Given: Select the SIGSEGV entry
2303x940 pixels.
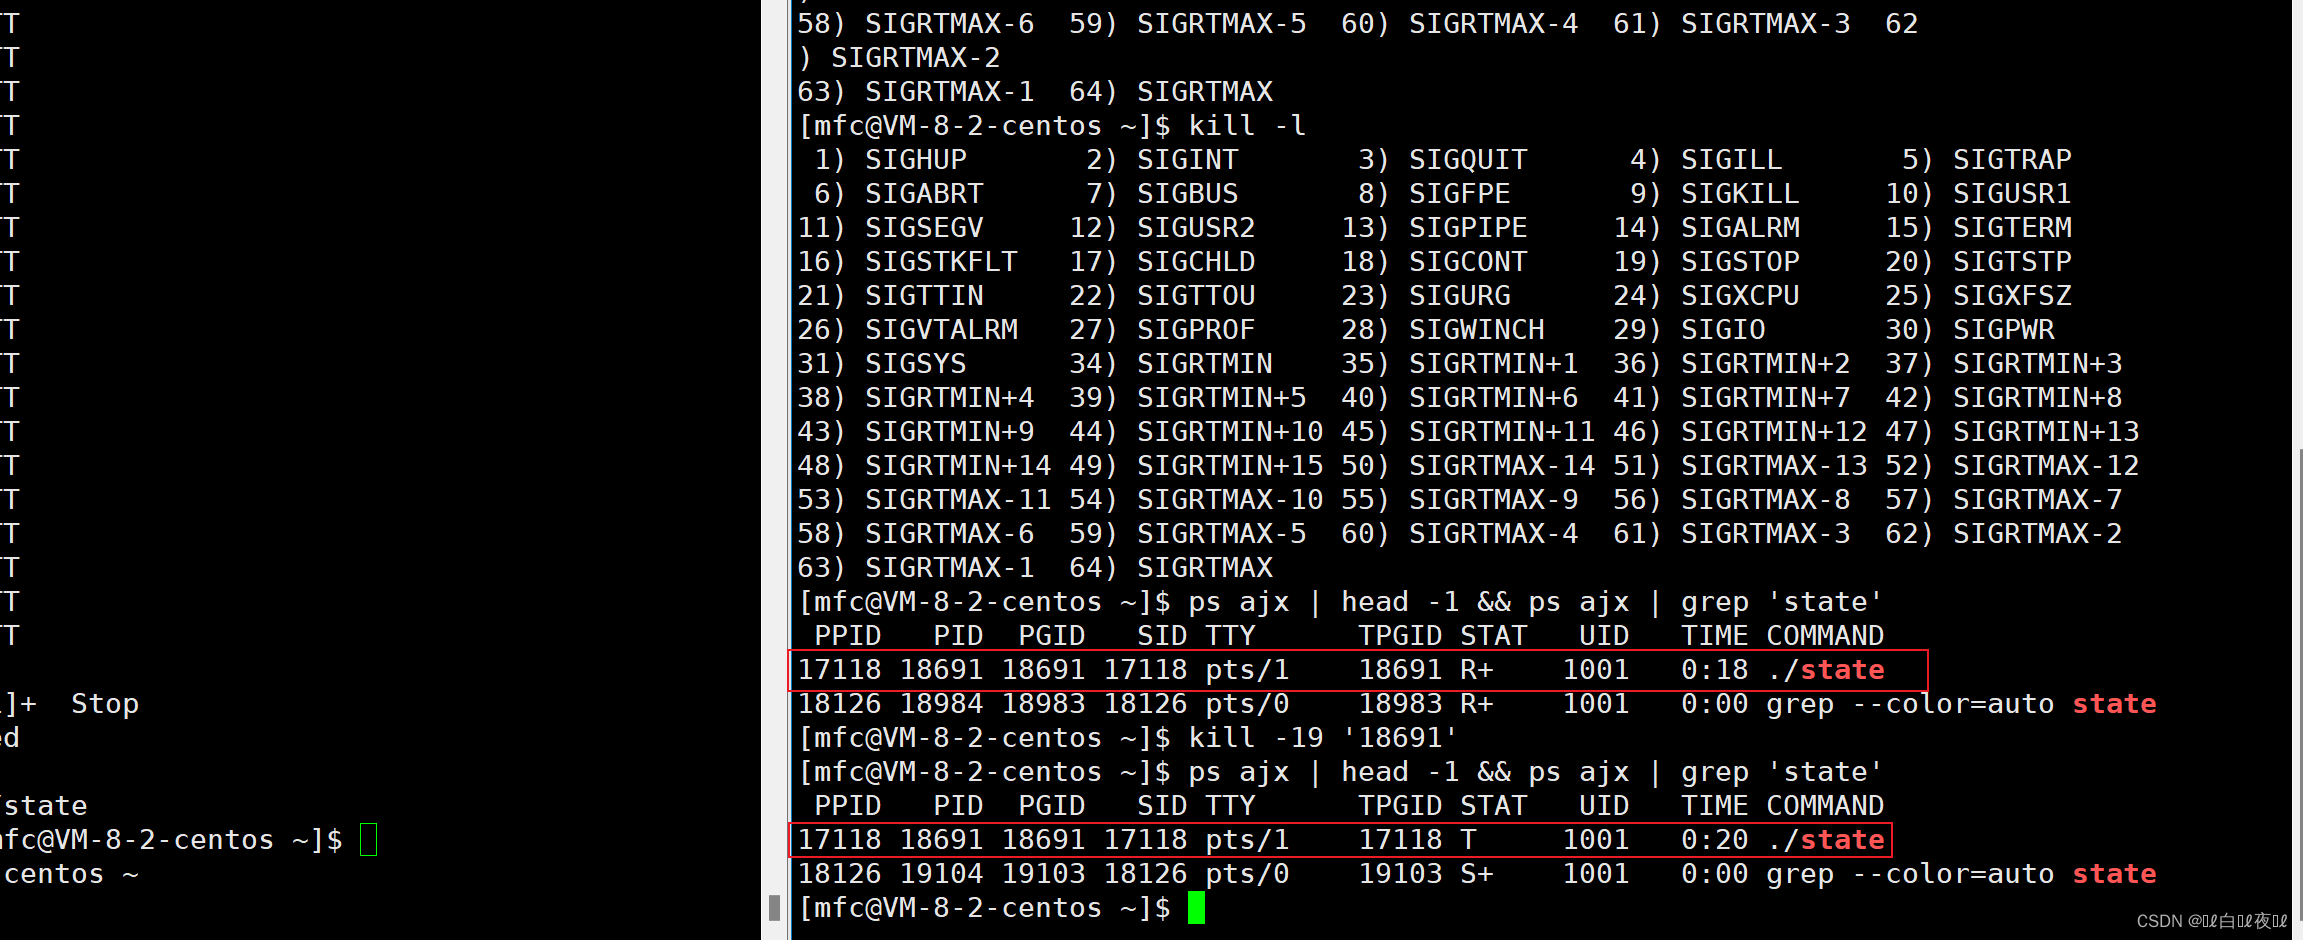Looking at the screenshot, I should click(x=891, y=228).
